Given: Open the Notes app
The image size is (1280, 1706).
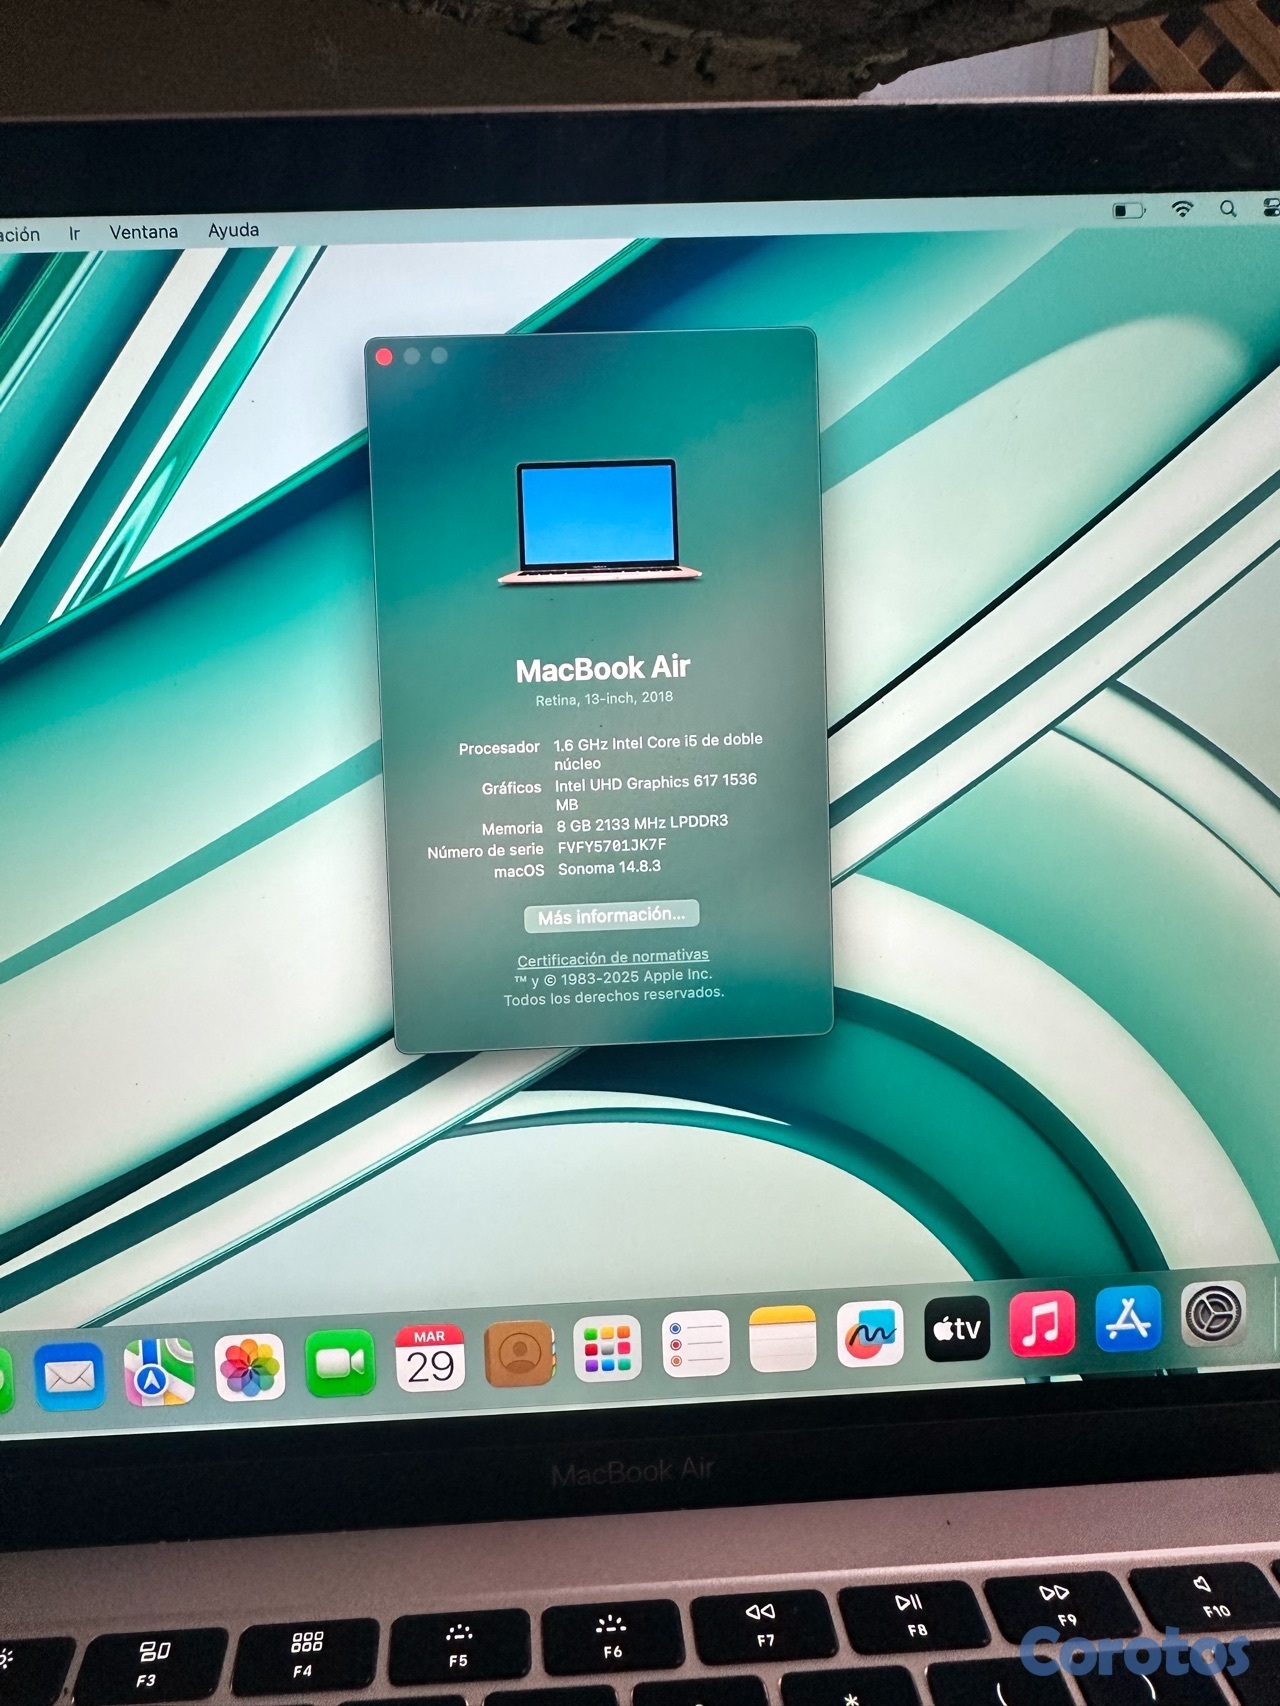Looking at the screenshot, I should tap(782, 1339).
